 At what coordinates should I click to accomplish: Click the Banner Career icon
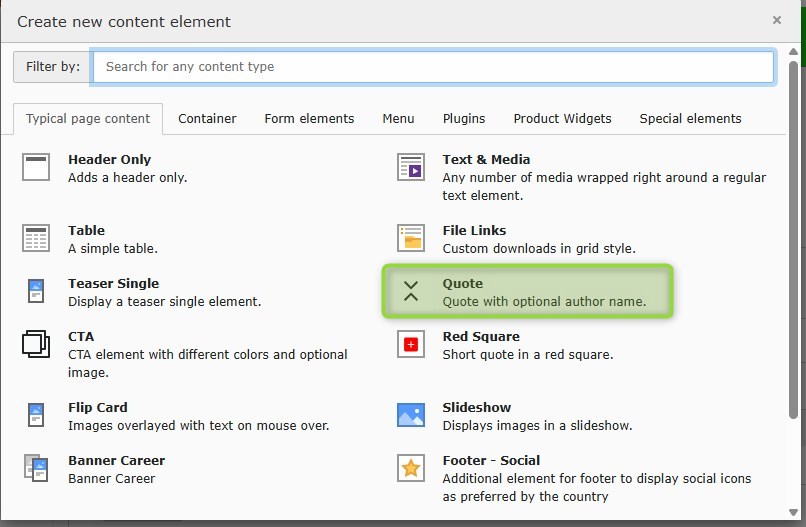pyautogui.click(x=36, y=468)
